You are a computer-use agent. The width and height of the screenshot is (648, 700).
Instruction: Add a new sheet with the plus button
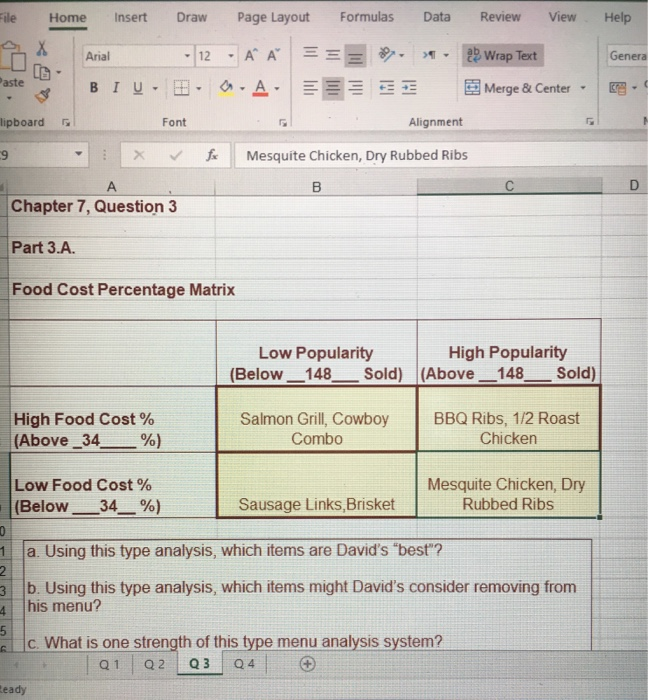pyautogui.click(x=307, y=664)
